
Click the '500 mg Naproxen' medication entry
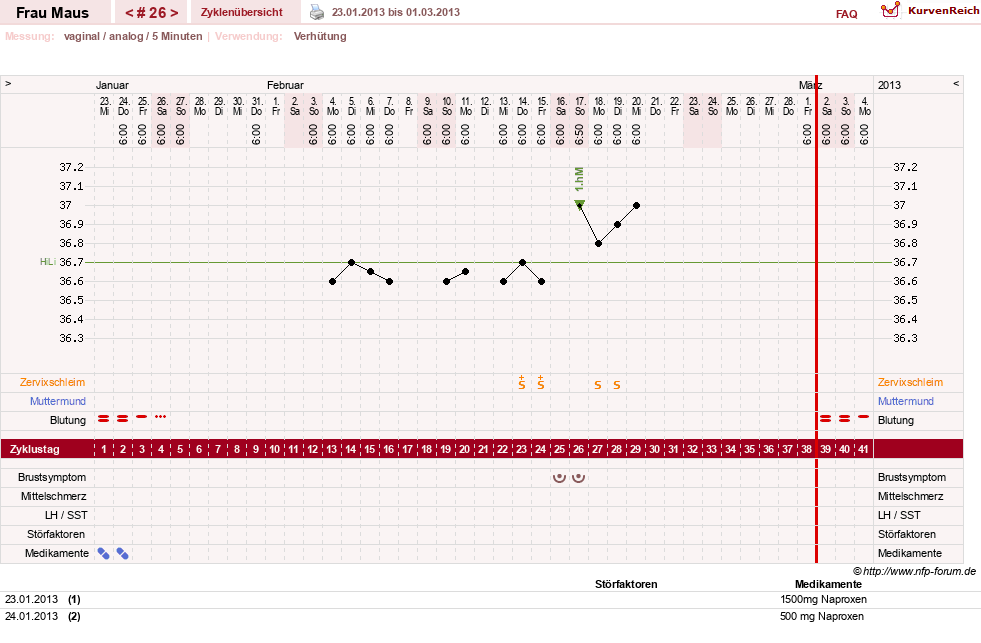[821, 616]
